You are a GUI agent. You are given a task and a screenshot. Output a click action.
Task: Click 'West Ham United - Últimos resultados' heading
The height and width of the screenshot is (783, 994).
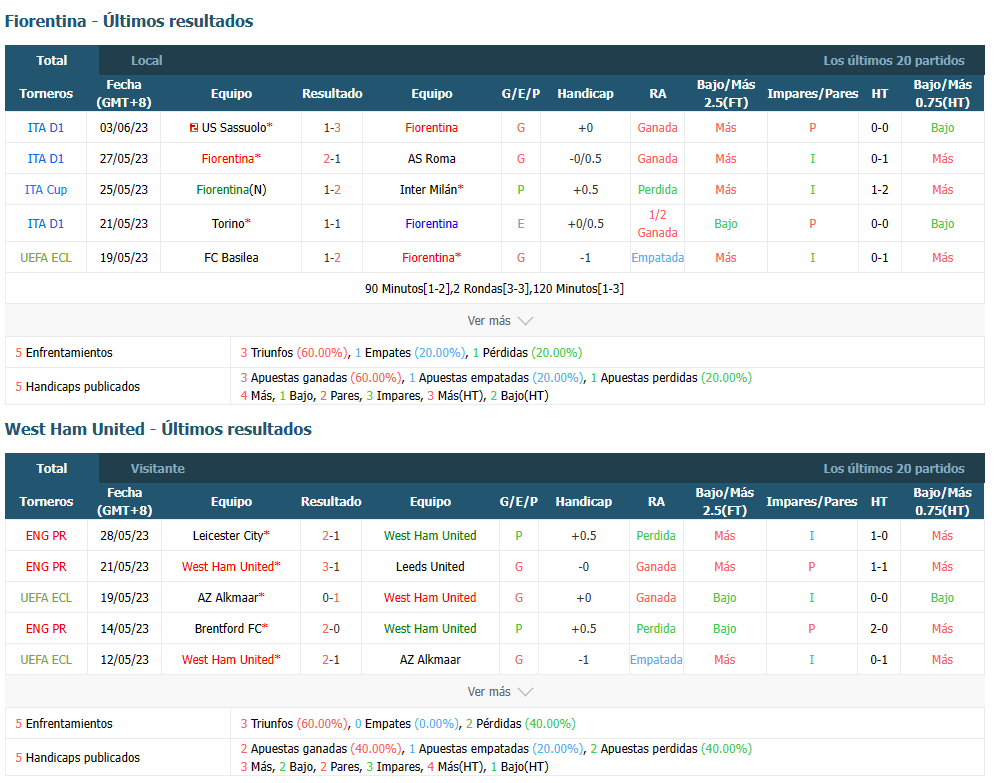tap(158, 430)
